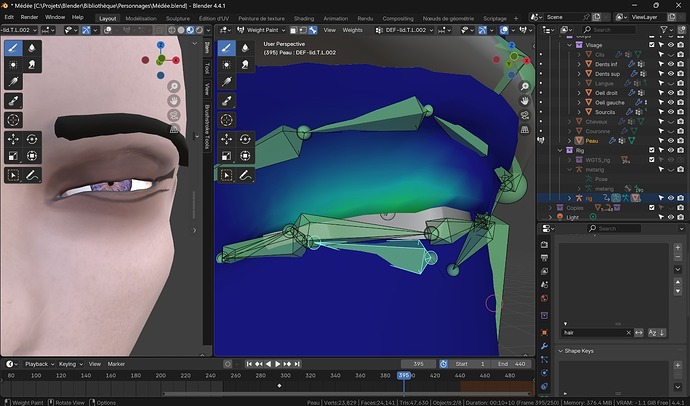Hide the Sourcils object in the viewport

tap(671, 112)
